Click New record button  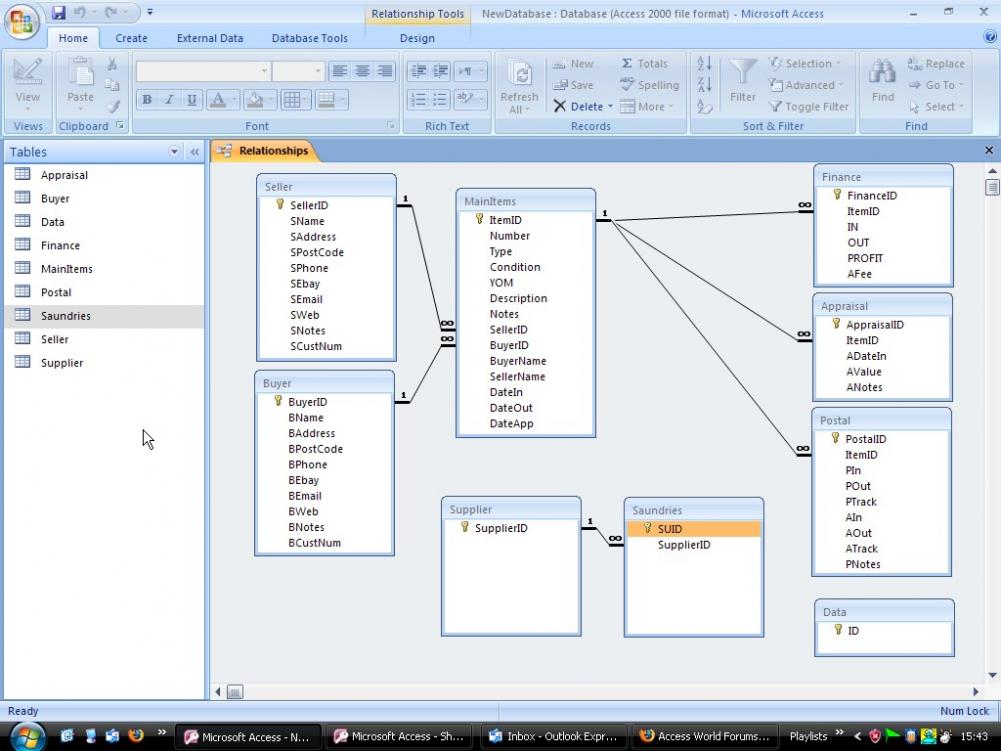573,64
